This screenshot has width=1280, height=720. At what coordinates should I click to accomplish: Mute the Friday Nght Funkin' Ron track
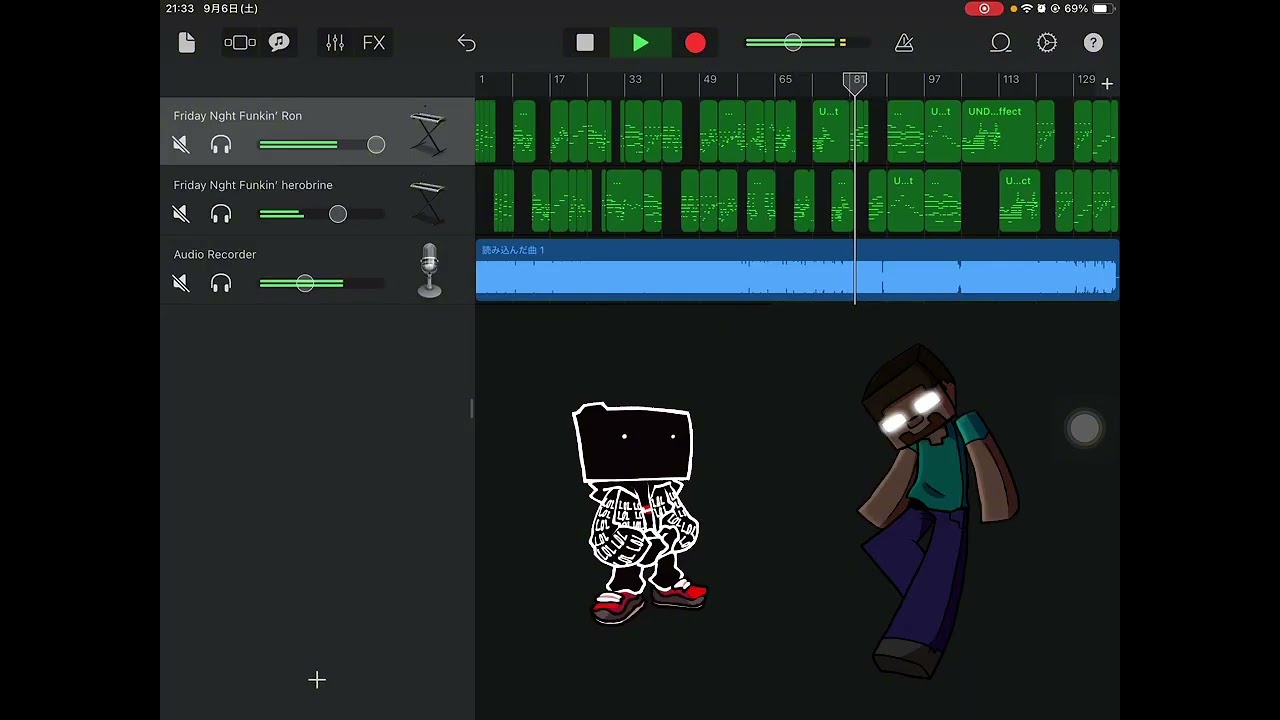tap(181, 145)
